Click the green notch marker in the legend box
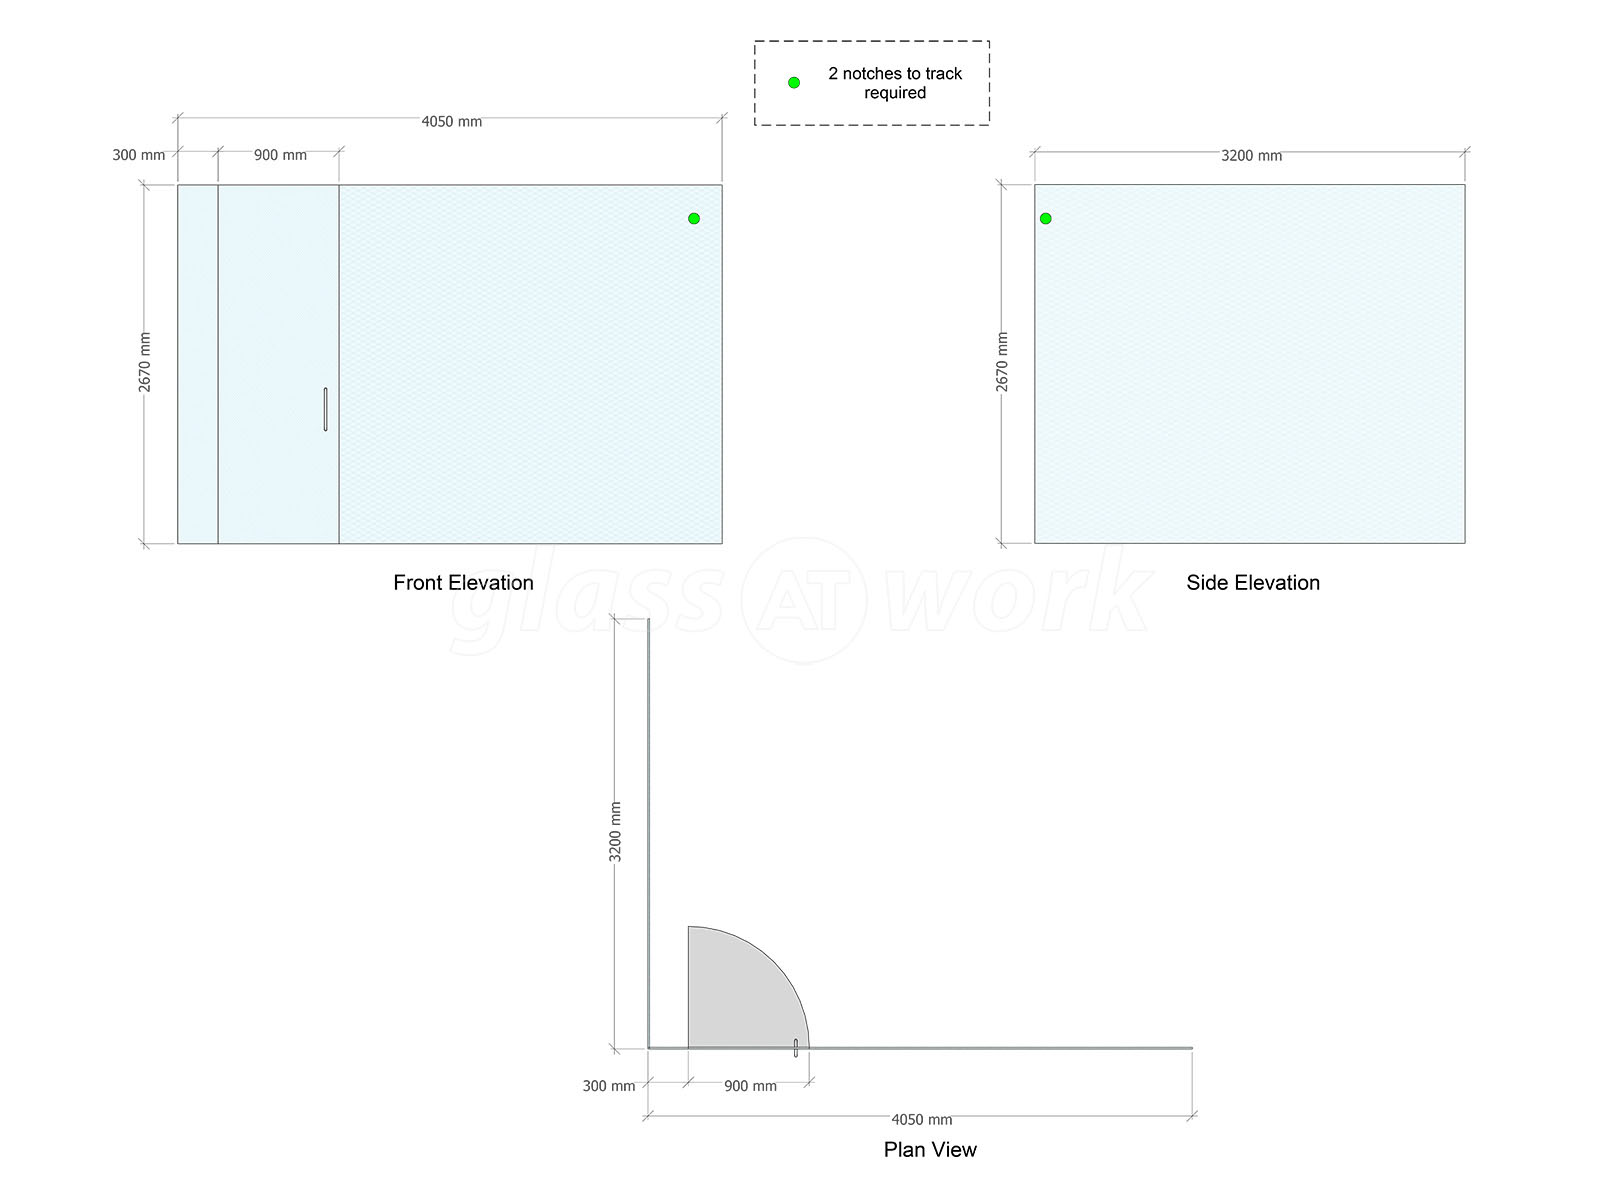The image size is (1600, 1200). tap(794, 83)
